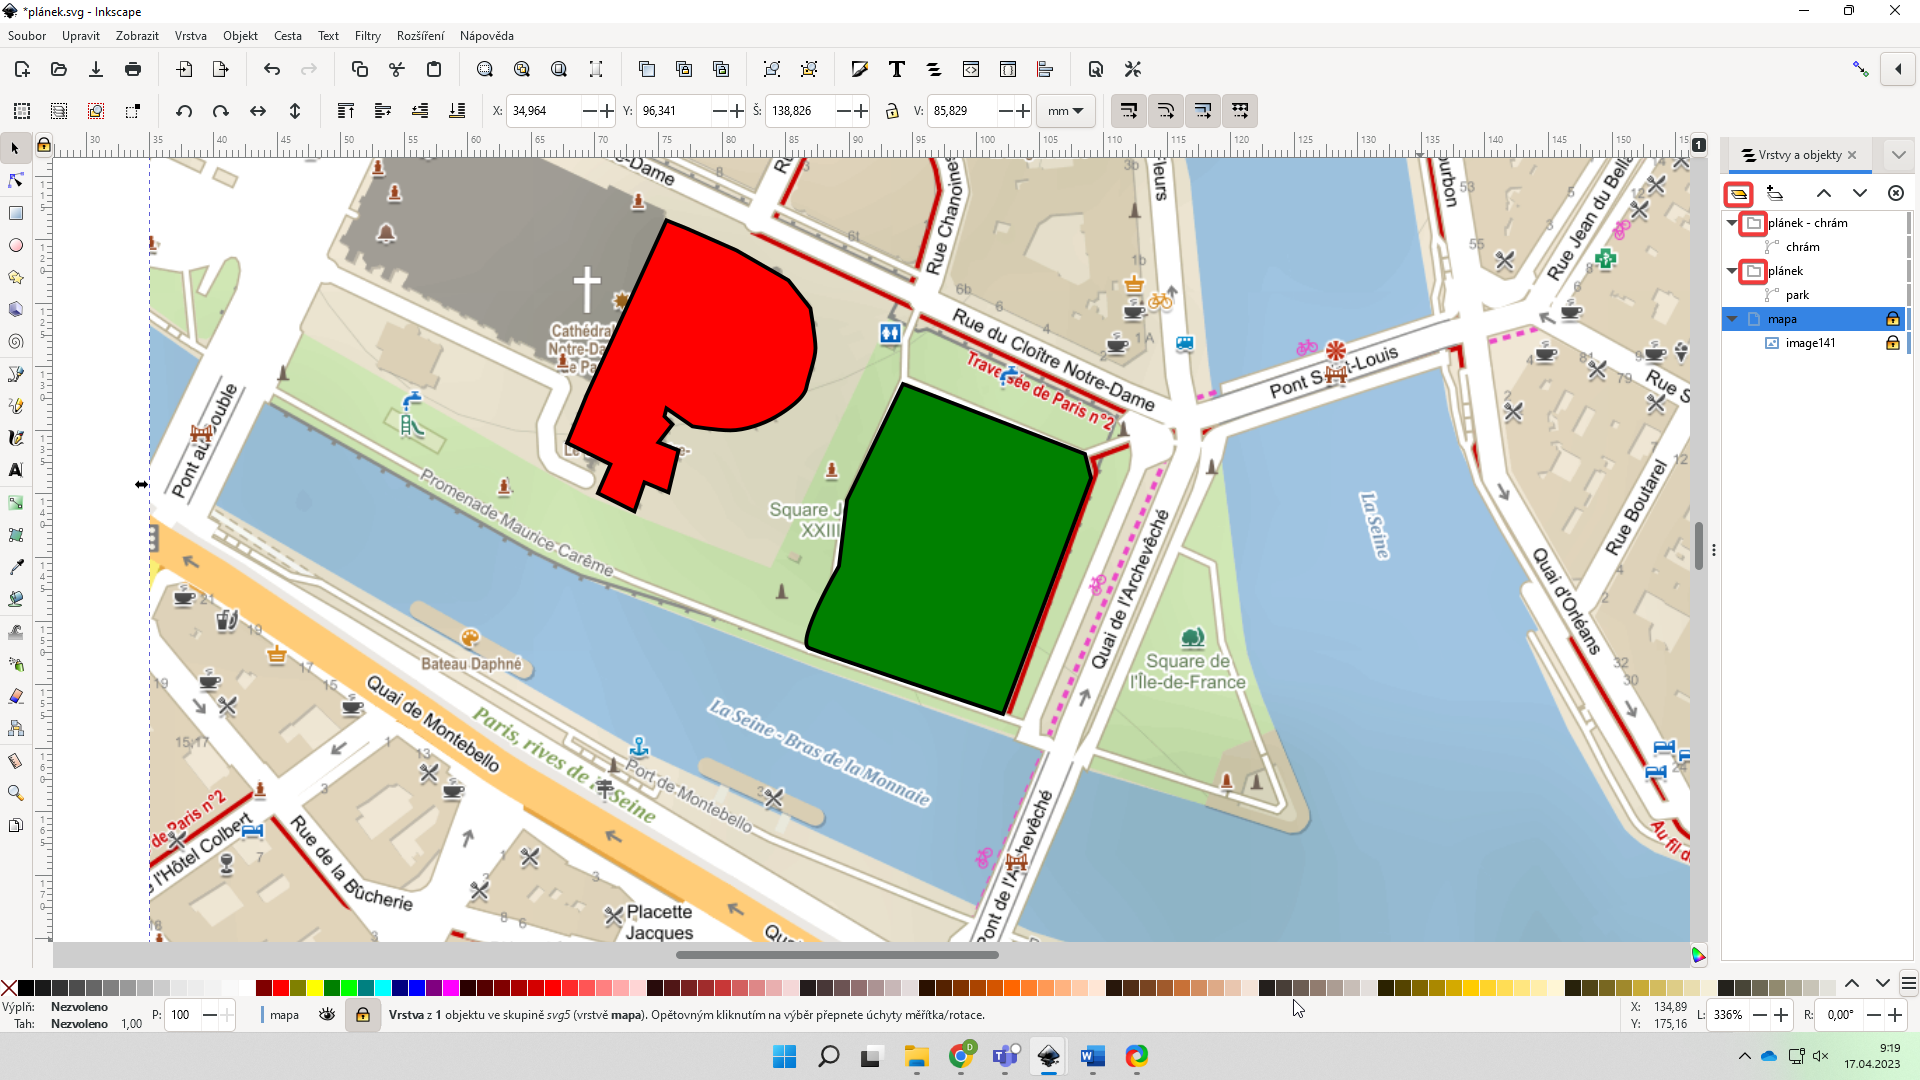Screen dimensions: 1920x1080
Task: Unlock the image141 object padlock
Action: coord(1893,342)
